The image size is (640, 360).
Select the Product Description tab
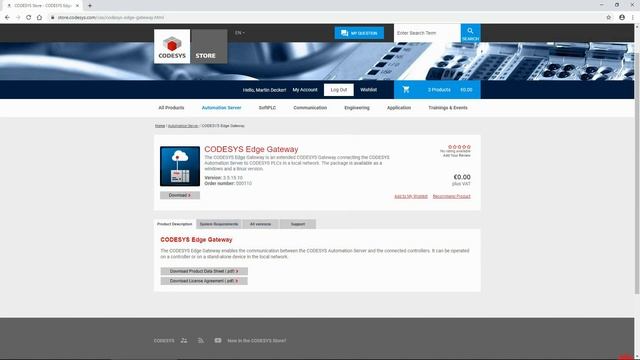(175, 224)
